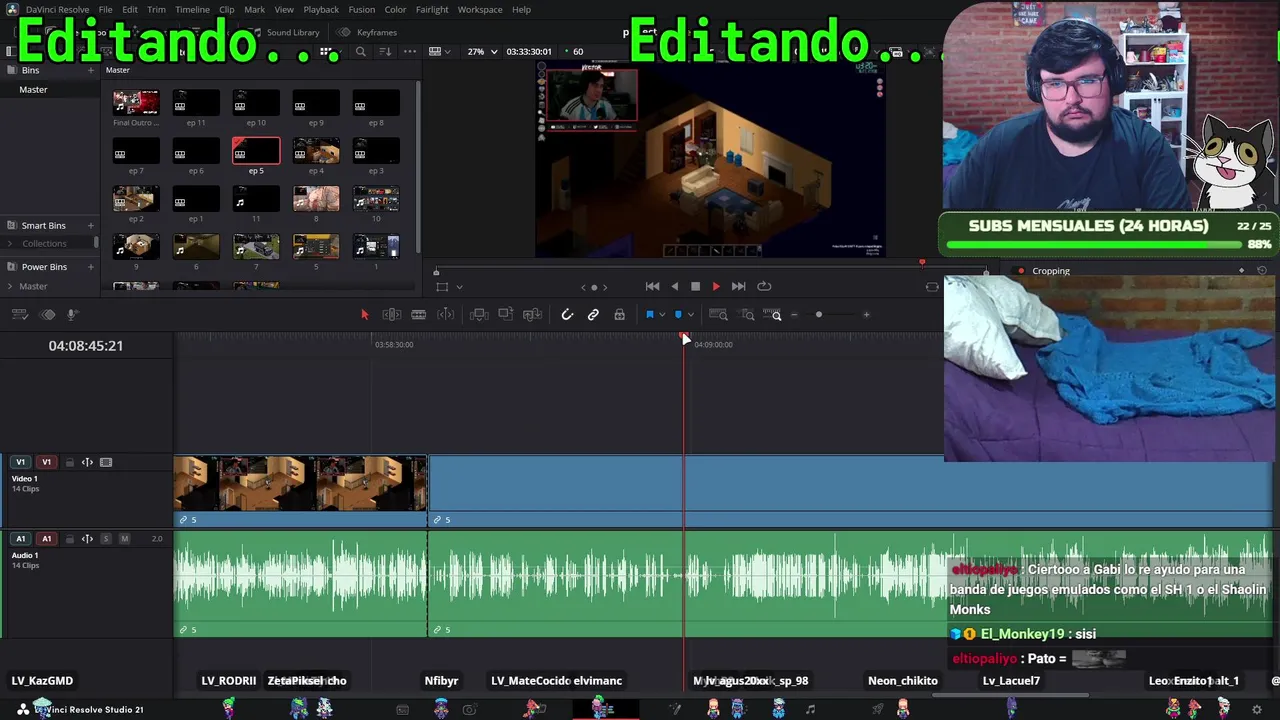Solo the Audio 1 track
The image size is (1280, 720).
coord(106,539)
